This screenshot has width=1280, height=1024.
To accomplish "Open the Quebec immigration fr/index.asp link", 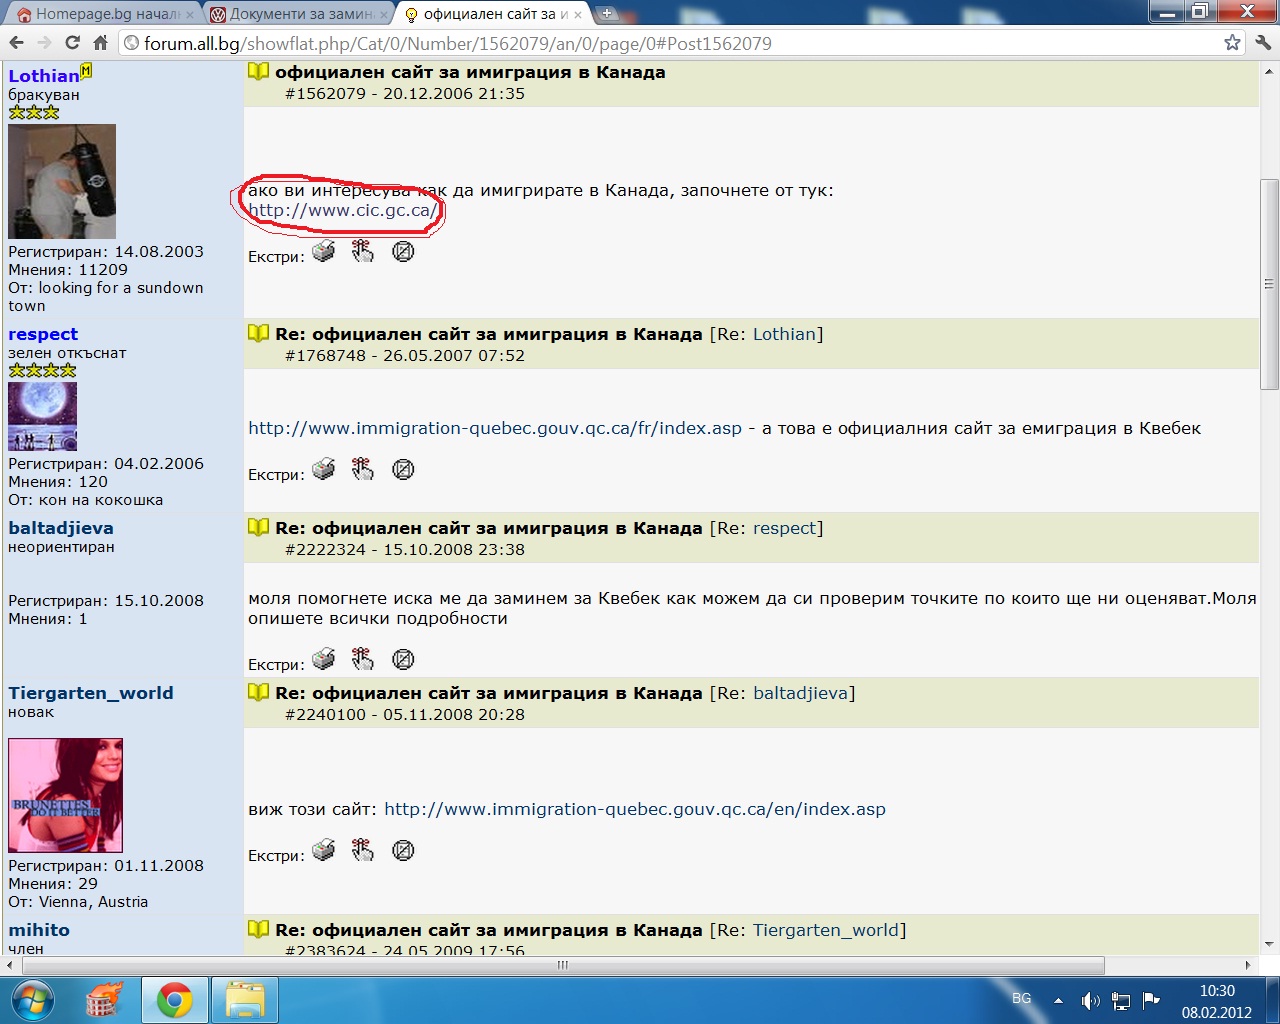I will [x=495, y=428].
